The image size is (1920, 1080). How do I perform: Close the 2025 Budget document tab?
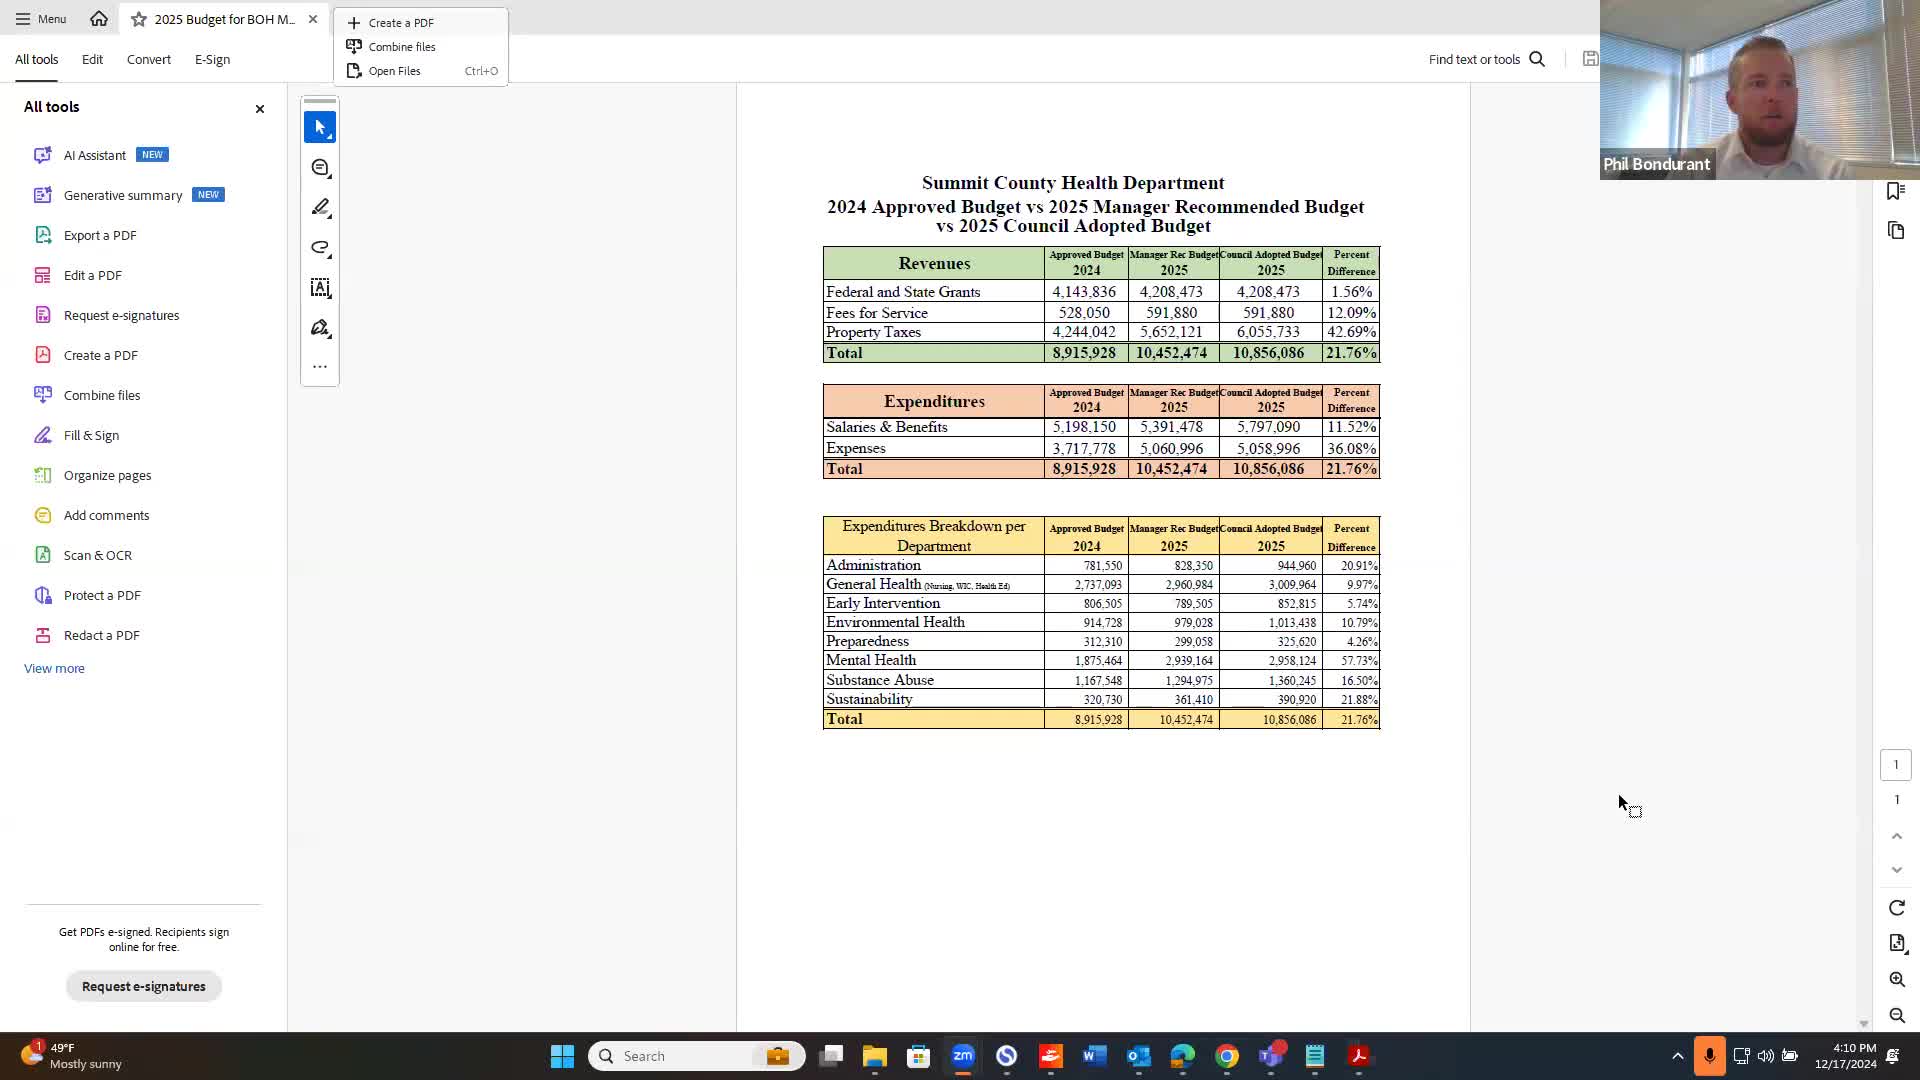click(313, 19)
